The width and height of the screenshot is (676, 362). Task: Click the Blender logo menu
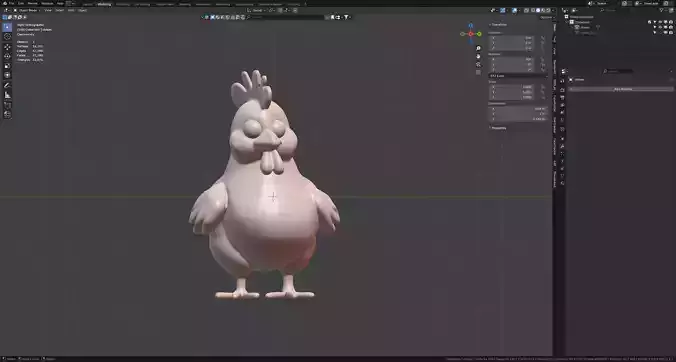tap(5, 3)
